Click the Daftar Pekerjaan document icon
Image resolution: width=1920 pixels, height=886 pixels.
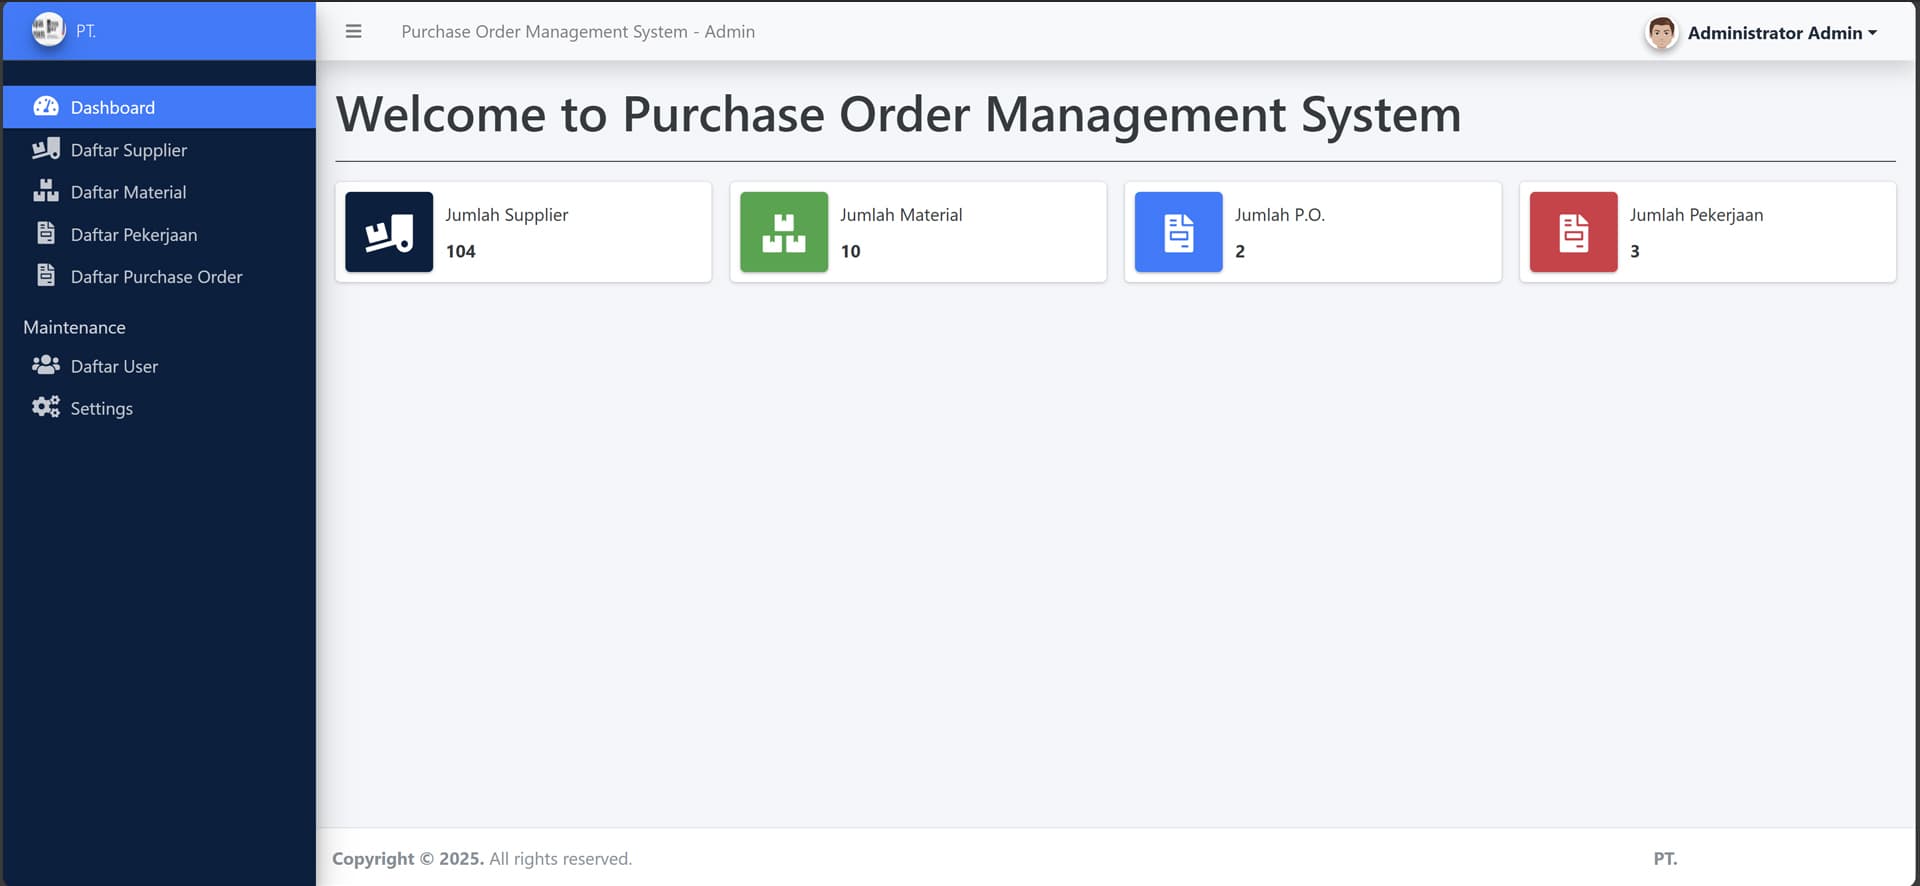click(46, 233)
